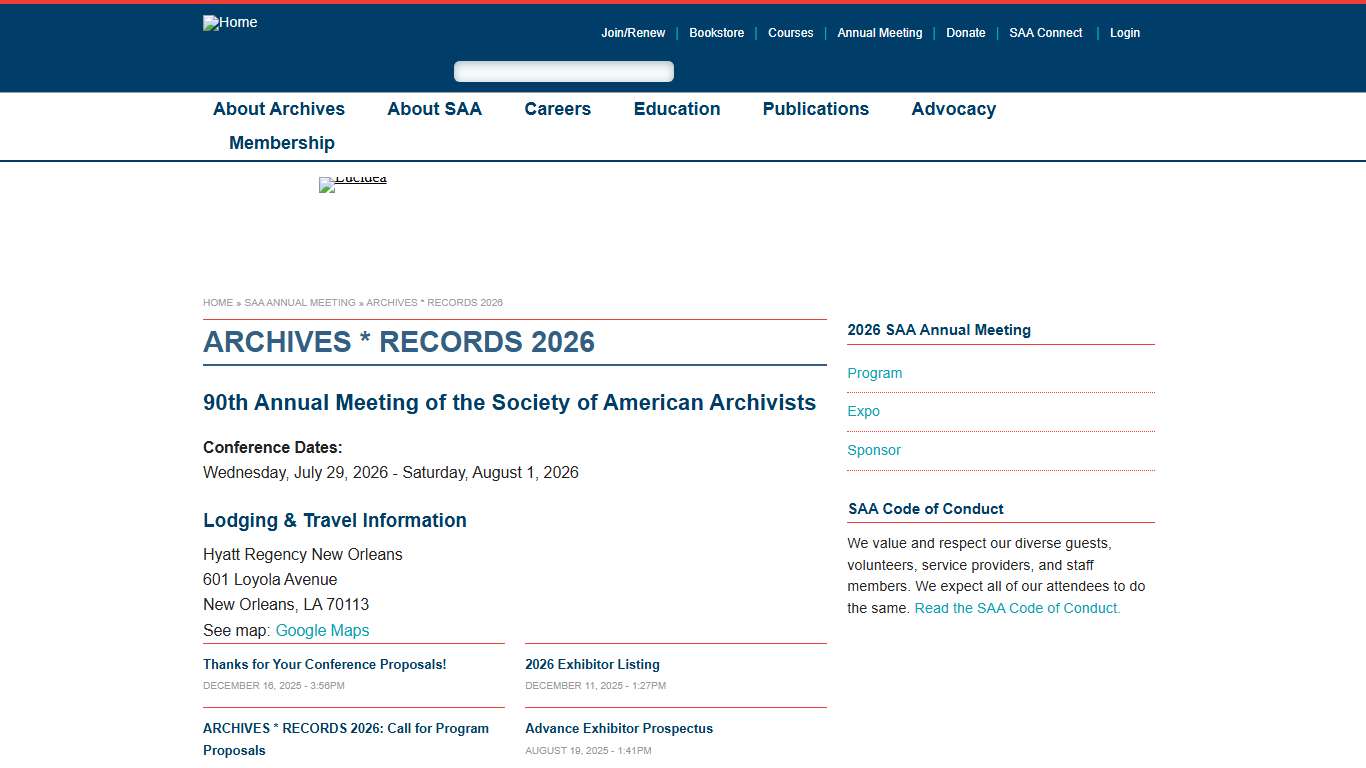Viewport: 1366px width, 768px height.
Task: Select the Advocacy navigation item
Action: [x=953, y=109]
